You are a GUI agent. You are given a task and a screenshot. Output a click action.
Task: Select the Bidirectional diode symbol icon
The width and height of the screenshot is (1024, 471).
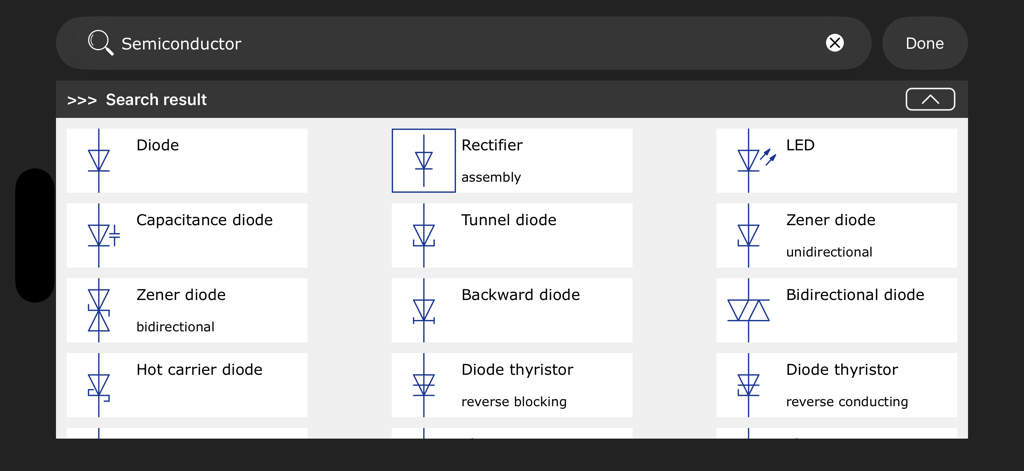tap(749, 310)
